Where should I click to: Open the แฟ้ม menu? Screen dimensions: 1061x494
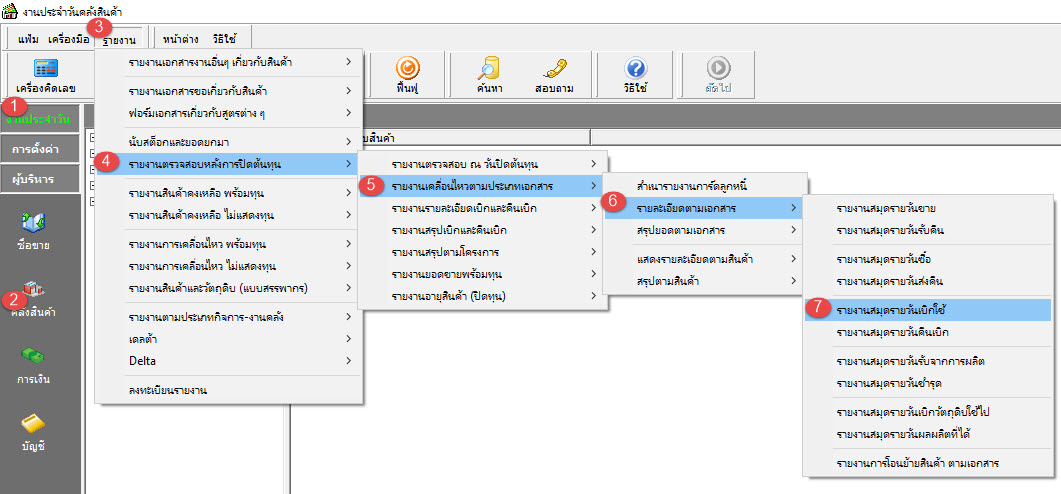28,39
